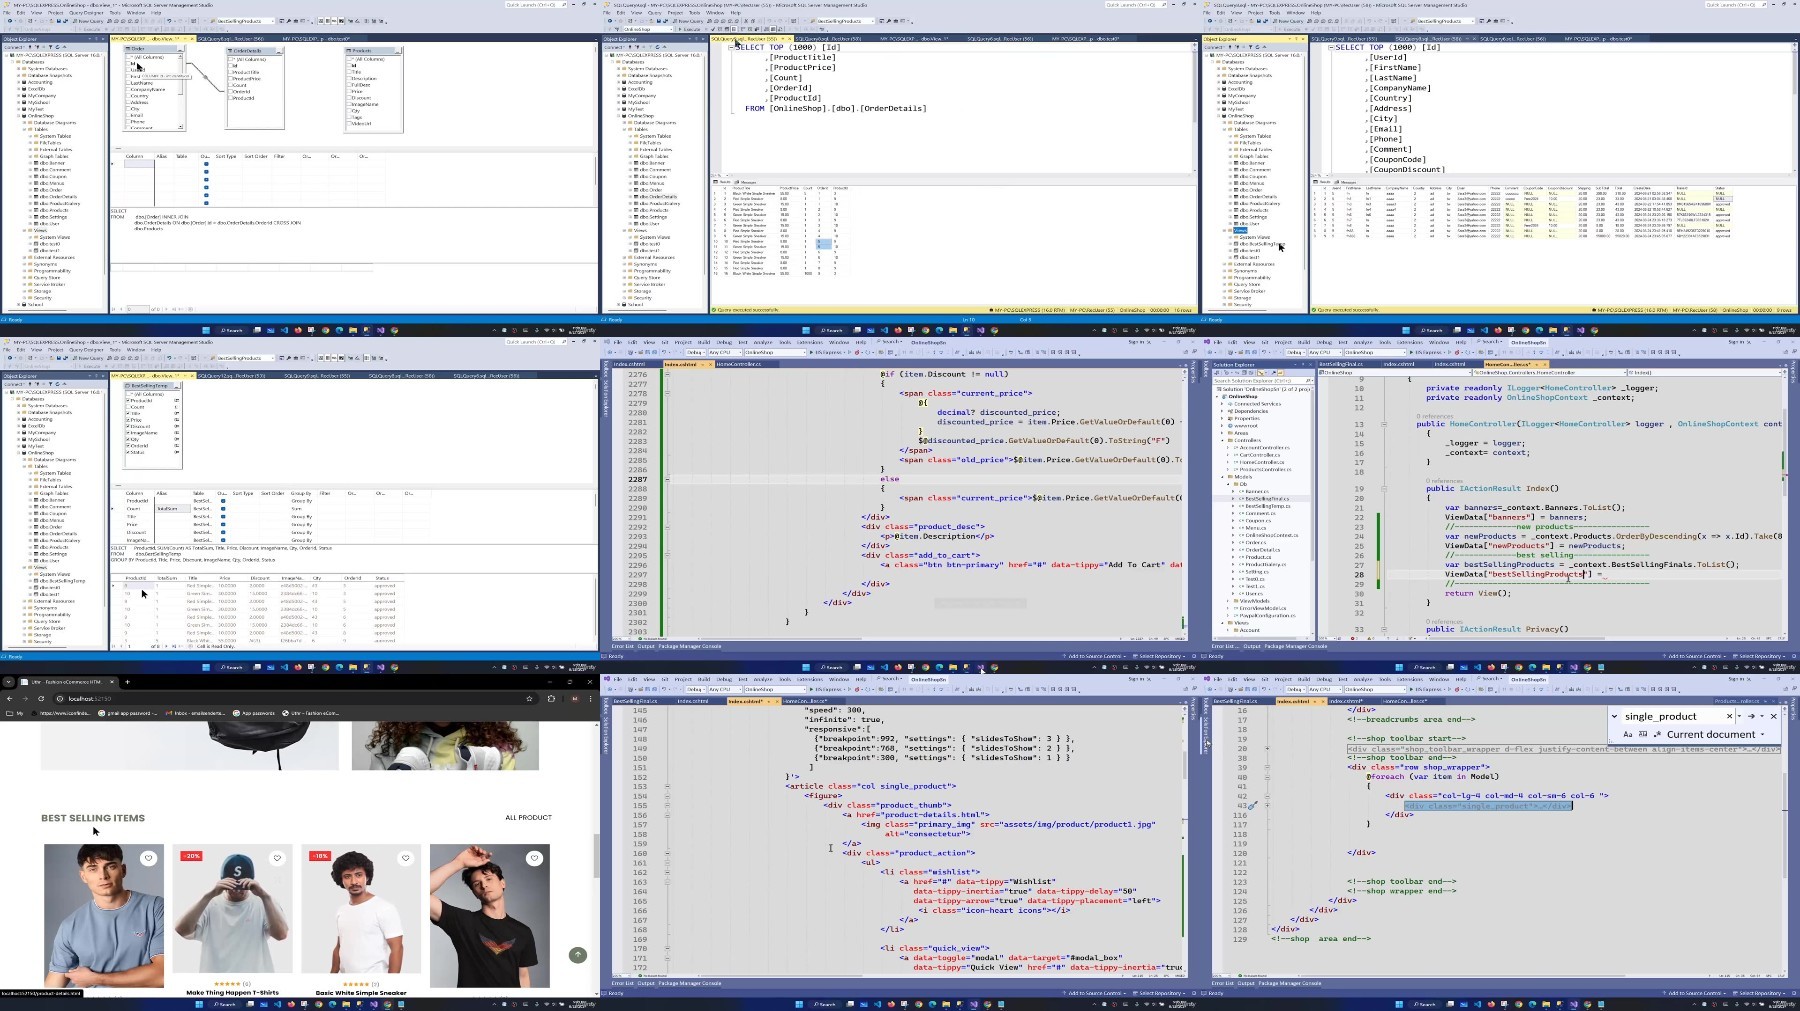1800x1011 pixels.
Task: Open the browser Extensions puzzle icon
Action: [x=551, y=698]
